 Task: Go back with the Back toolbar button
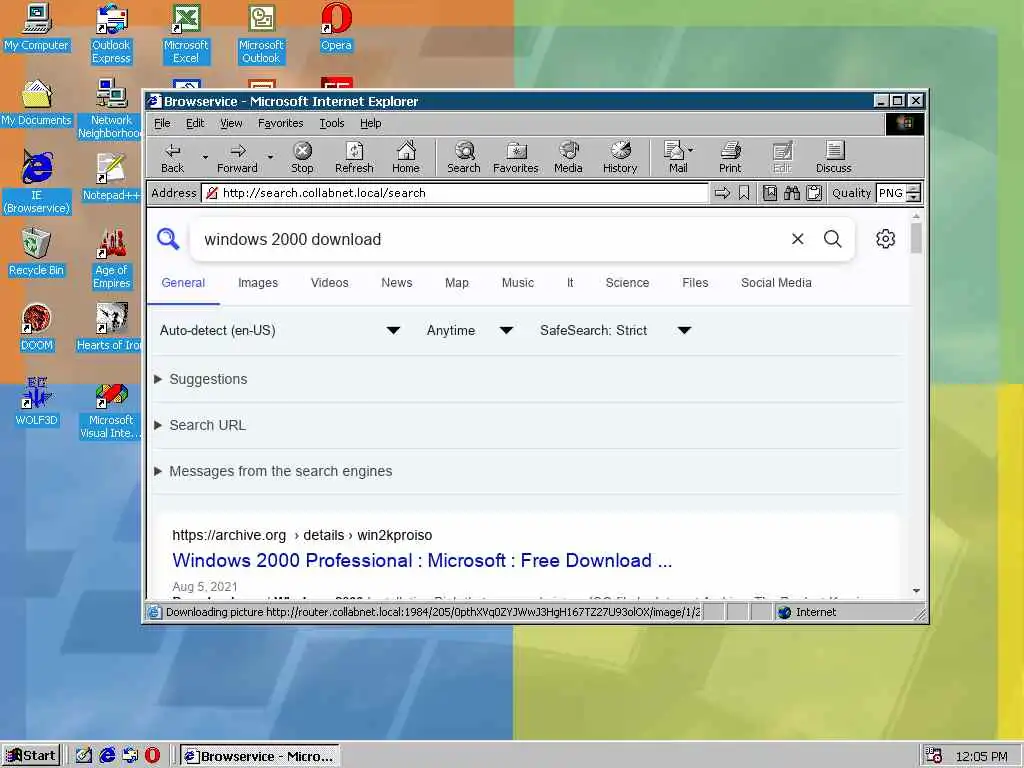tap(172, 158)
